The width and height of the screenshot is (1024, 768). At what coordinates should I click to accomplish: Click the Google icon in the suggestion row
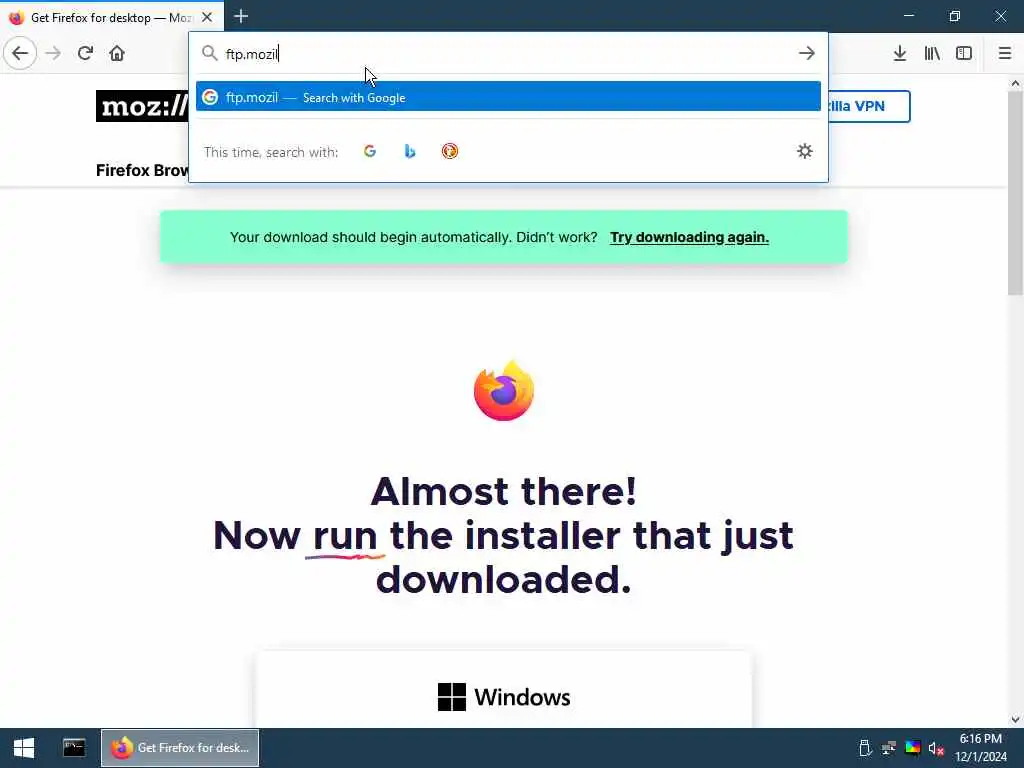click(x=210, y=97)
